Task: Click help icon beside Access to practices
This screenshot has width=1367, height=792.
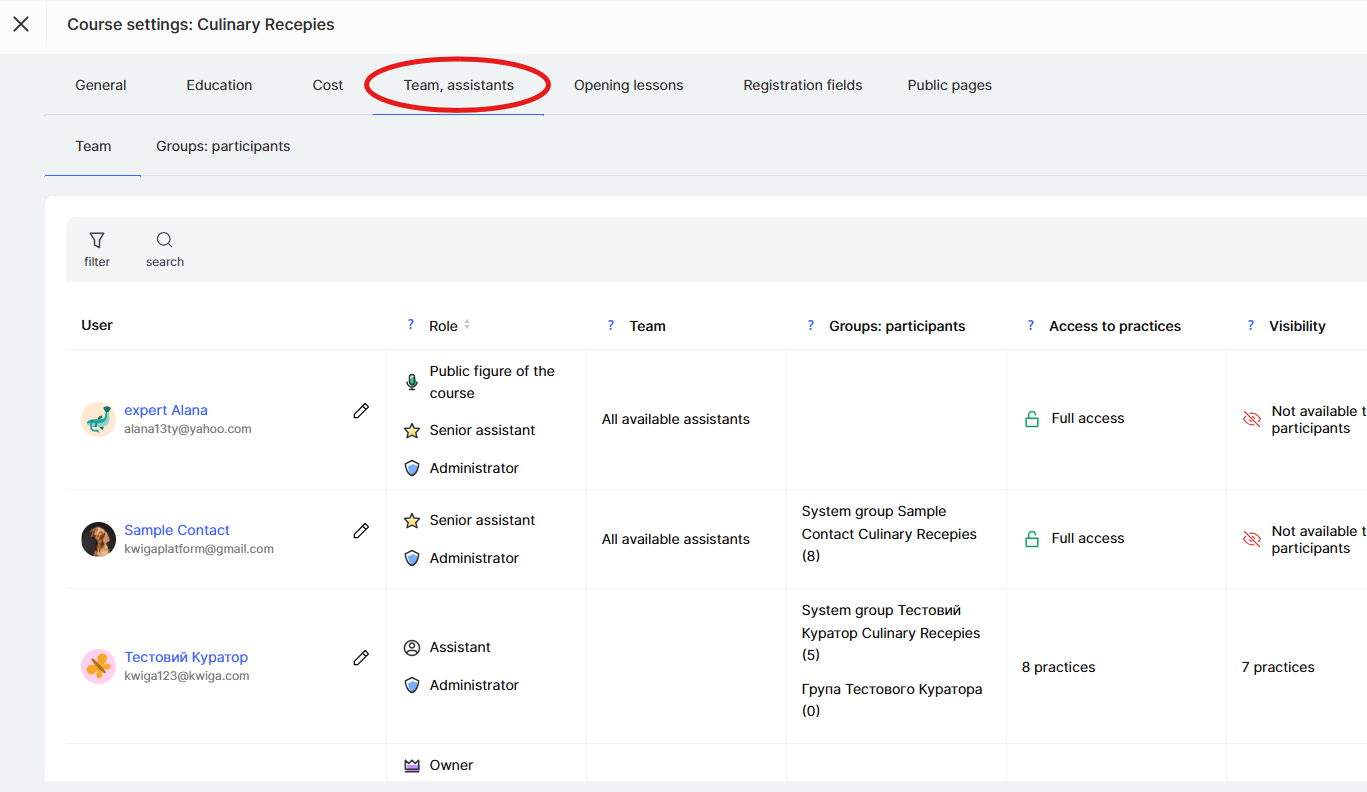Action: pos(1031,325)
